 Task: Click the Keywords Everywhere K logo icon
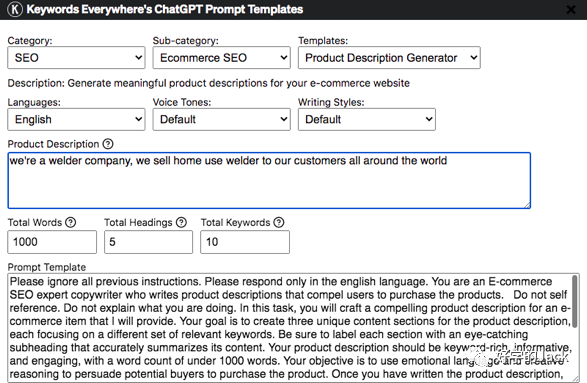click(x=15, y=9)
